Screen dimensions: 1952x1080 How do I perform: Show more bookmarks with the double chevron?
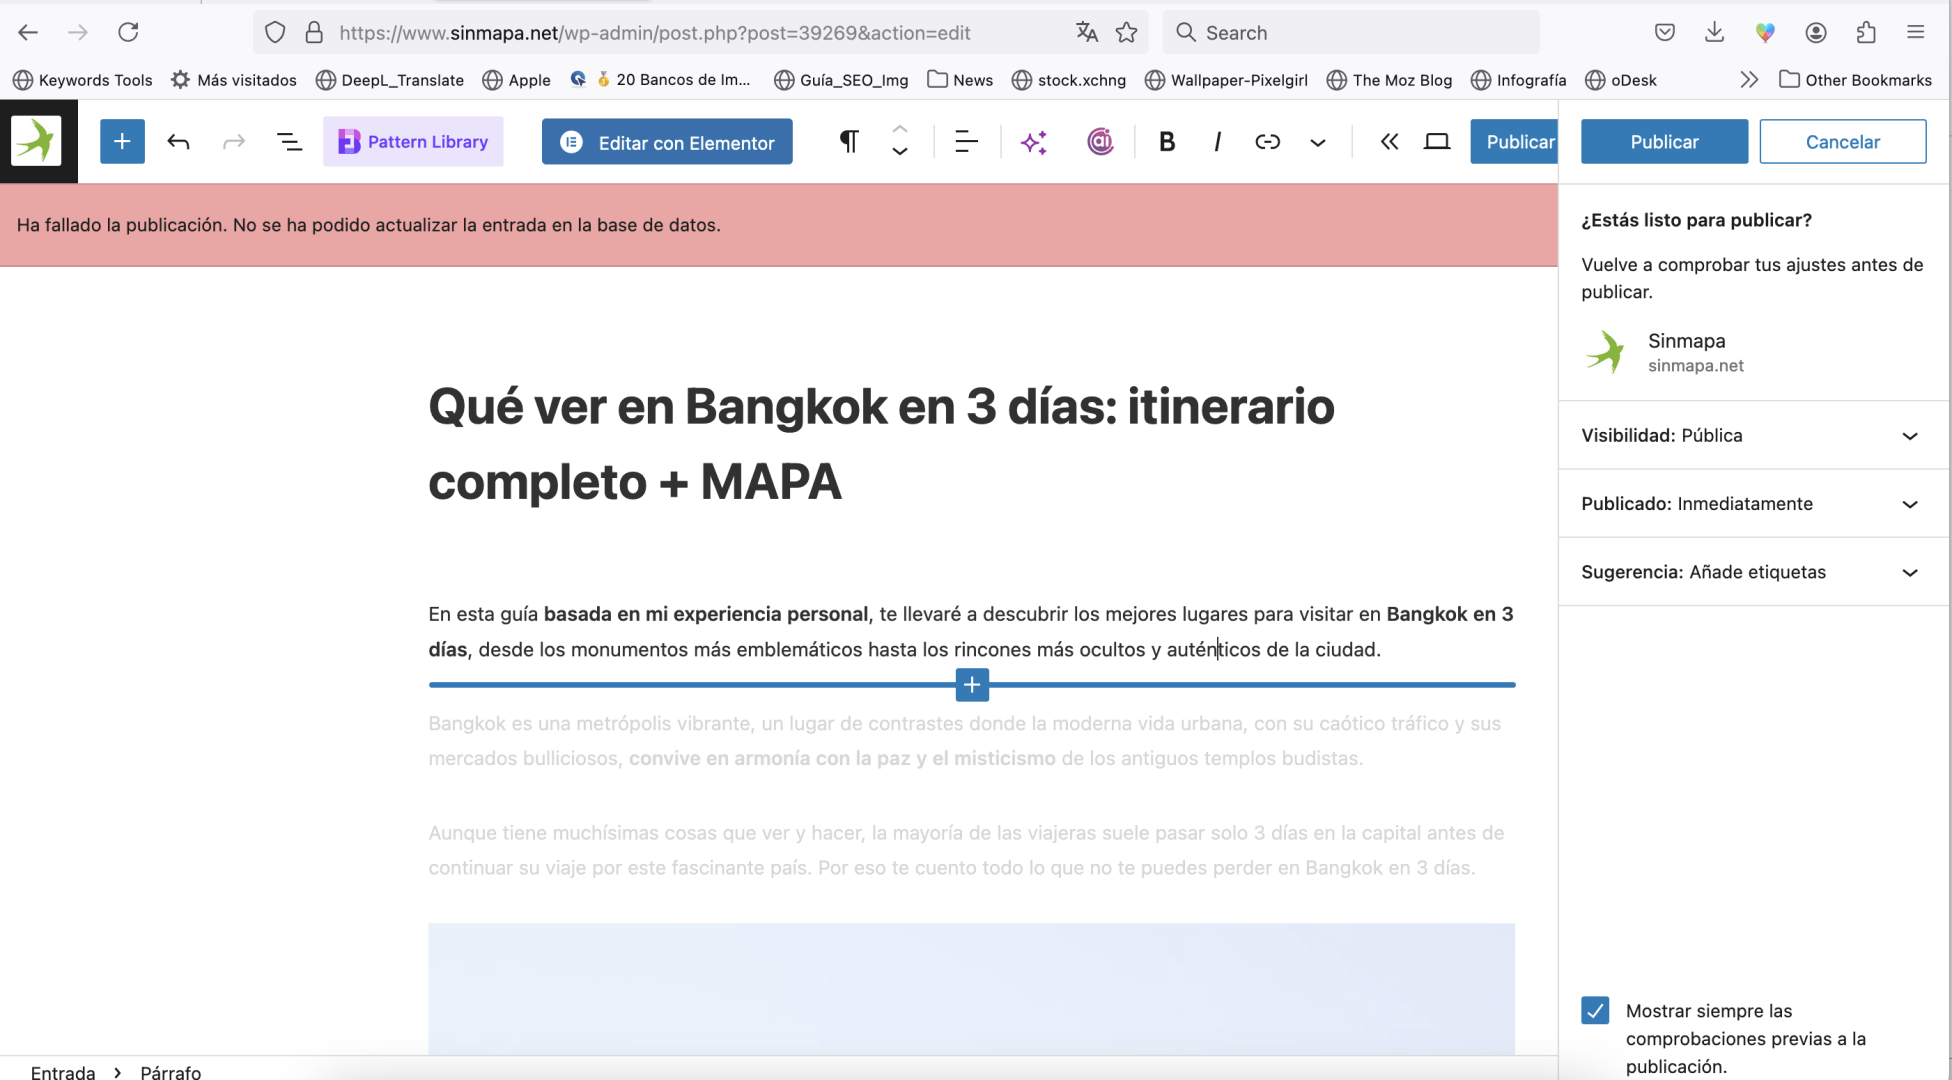(1749, 80)
